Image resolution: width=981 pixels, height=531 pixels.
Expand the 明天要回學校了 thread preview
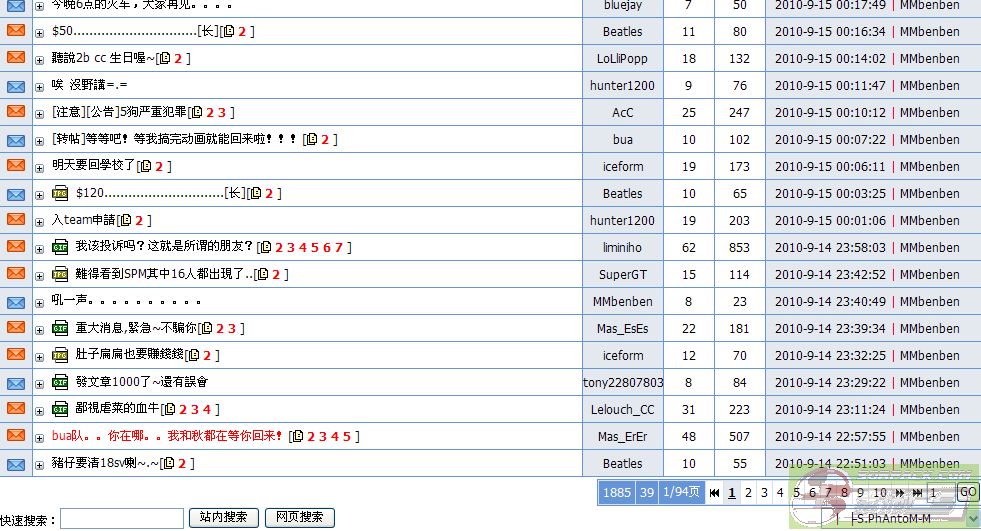pyautogui.click(x=40, y=167)
